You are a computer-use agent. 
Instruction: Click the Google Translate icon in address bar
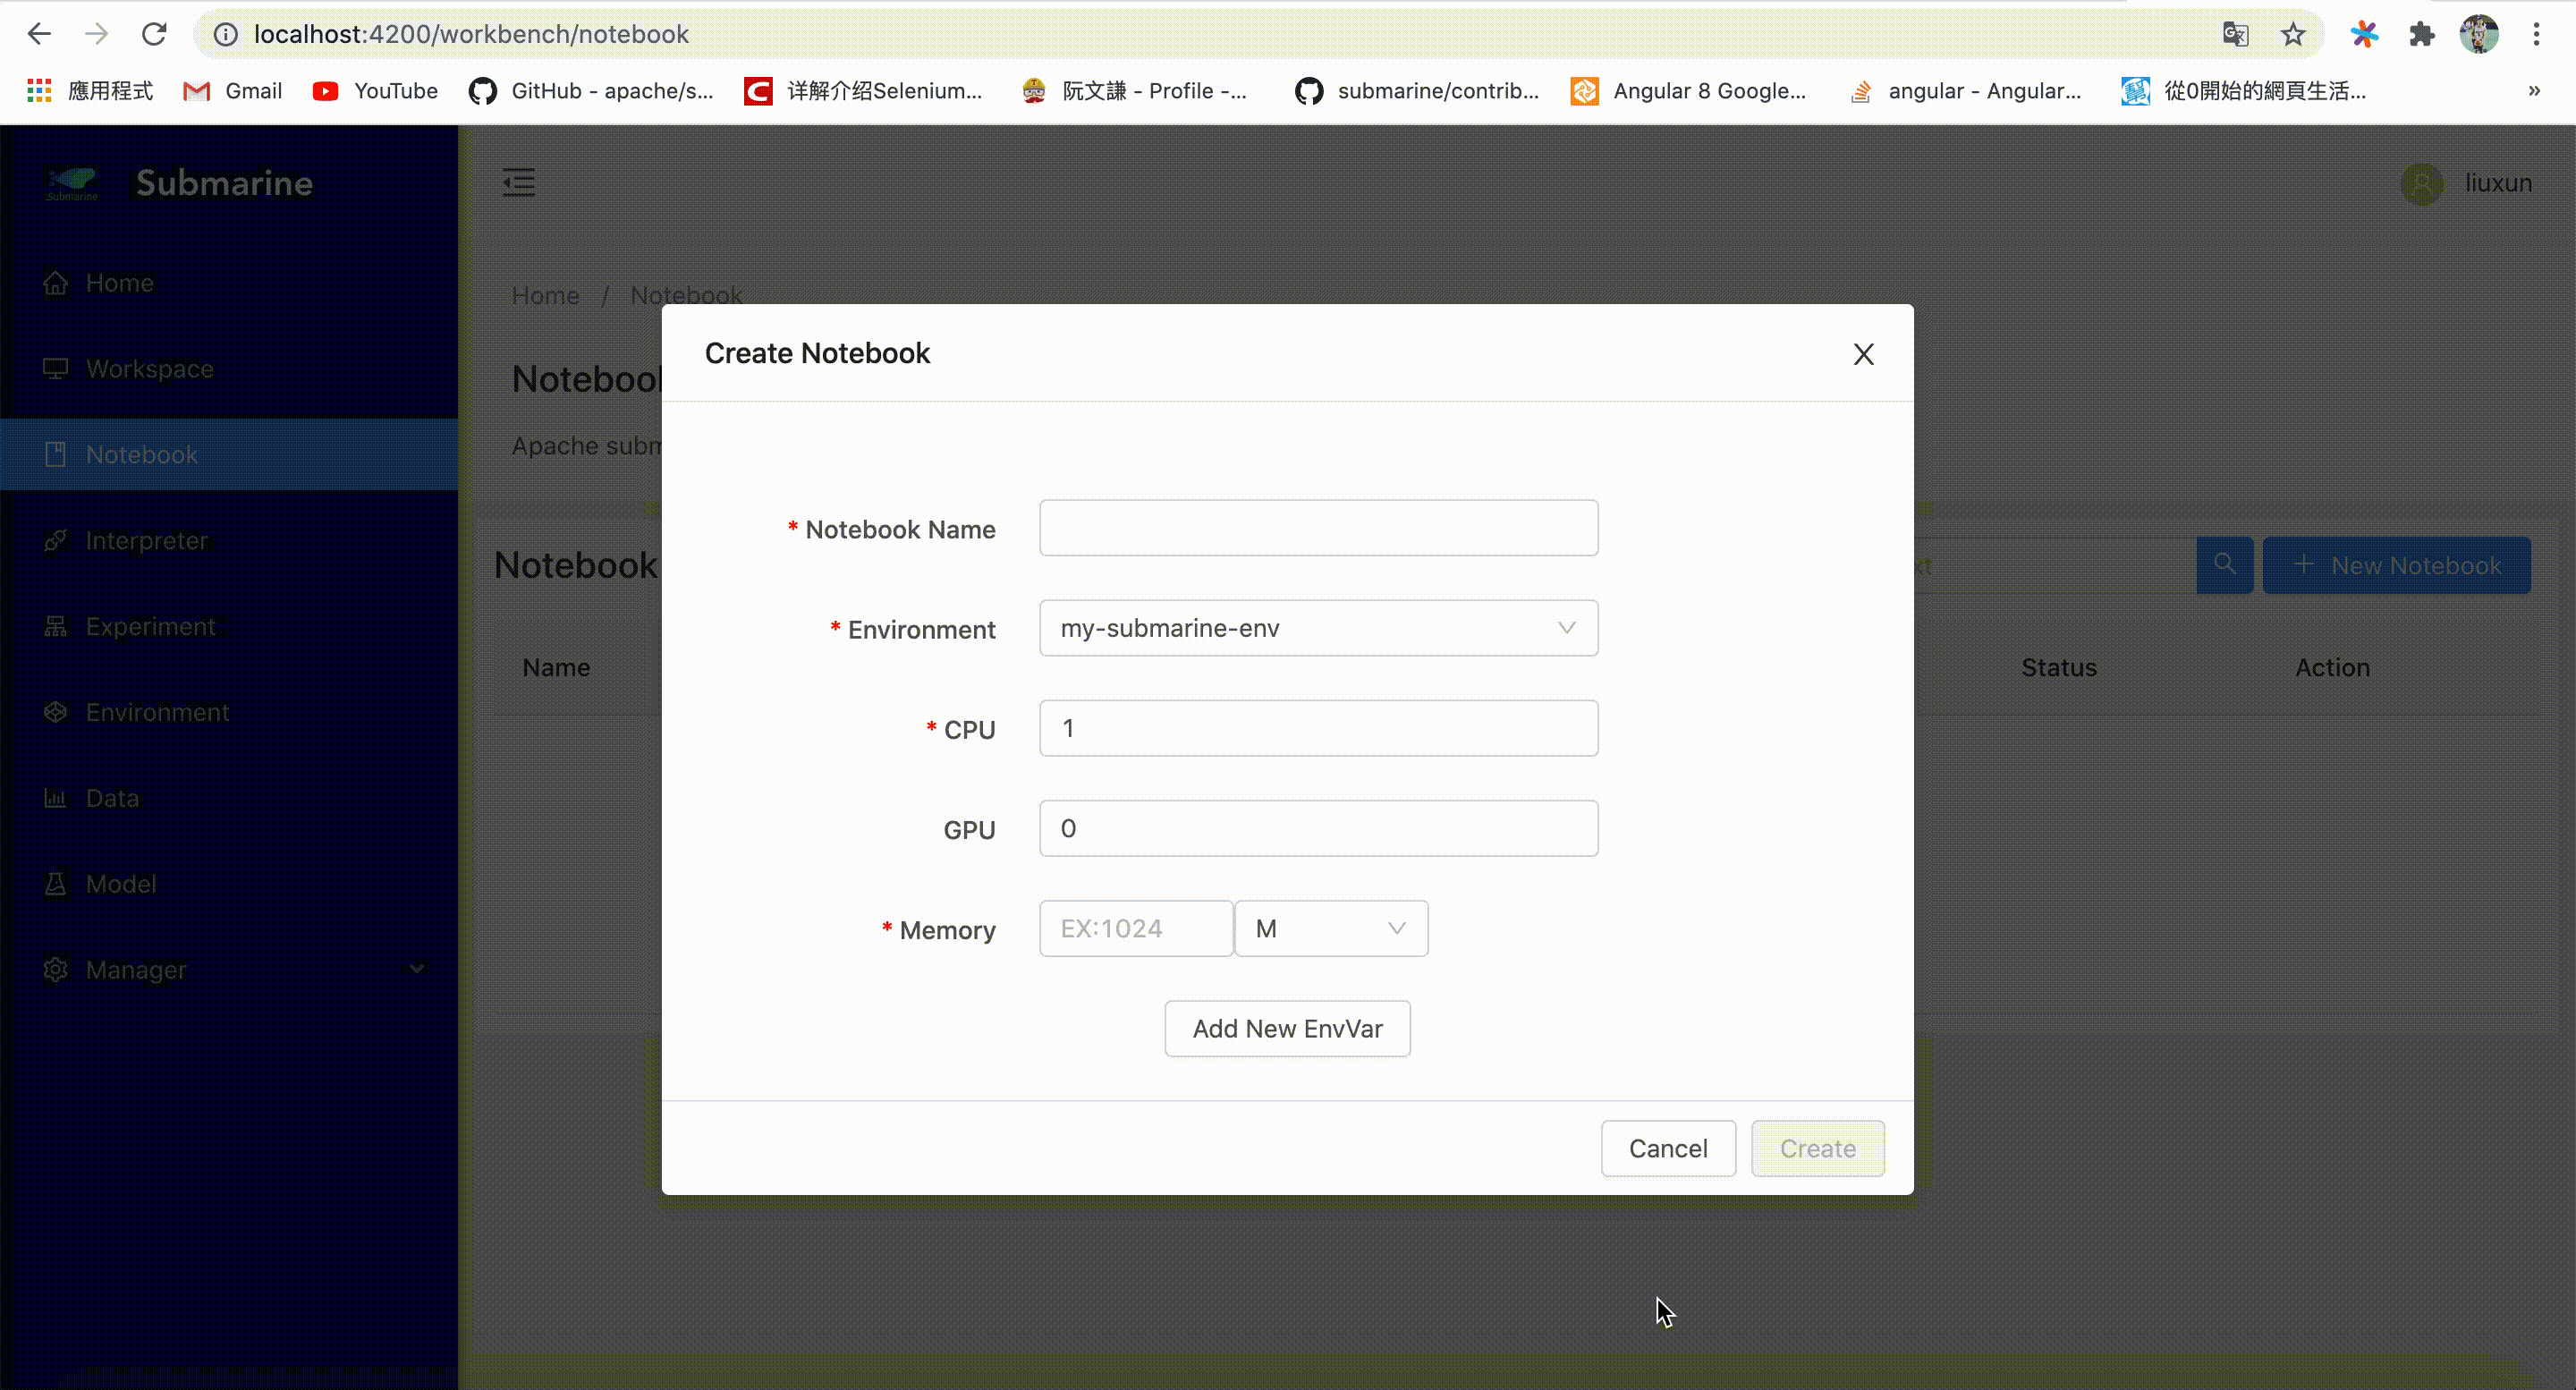pyautogui.click(x=2235, y=34)
